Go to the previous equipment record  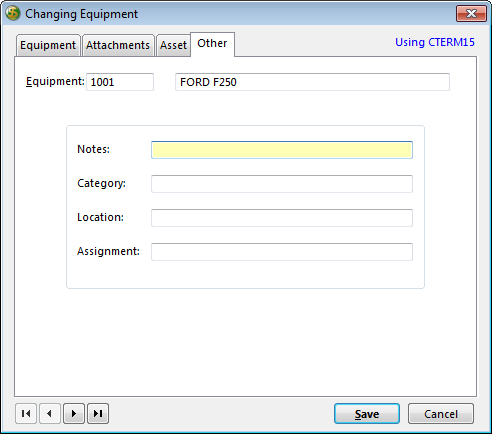(50, 414)
